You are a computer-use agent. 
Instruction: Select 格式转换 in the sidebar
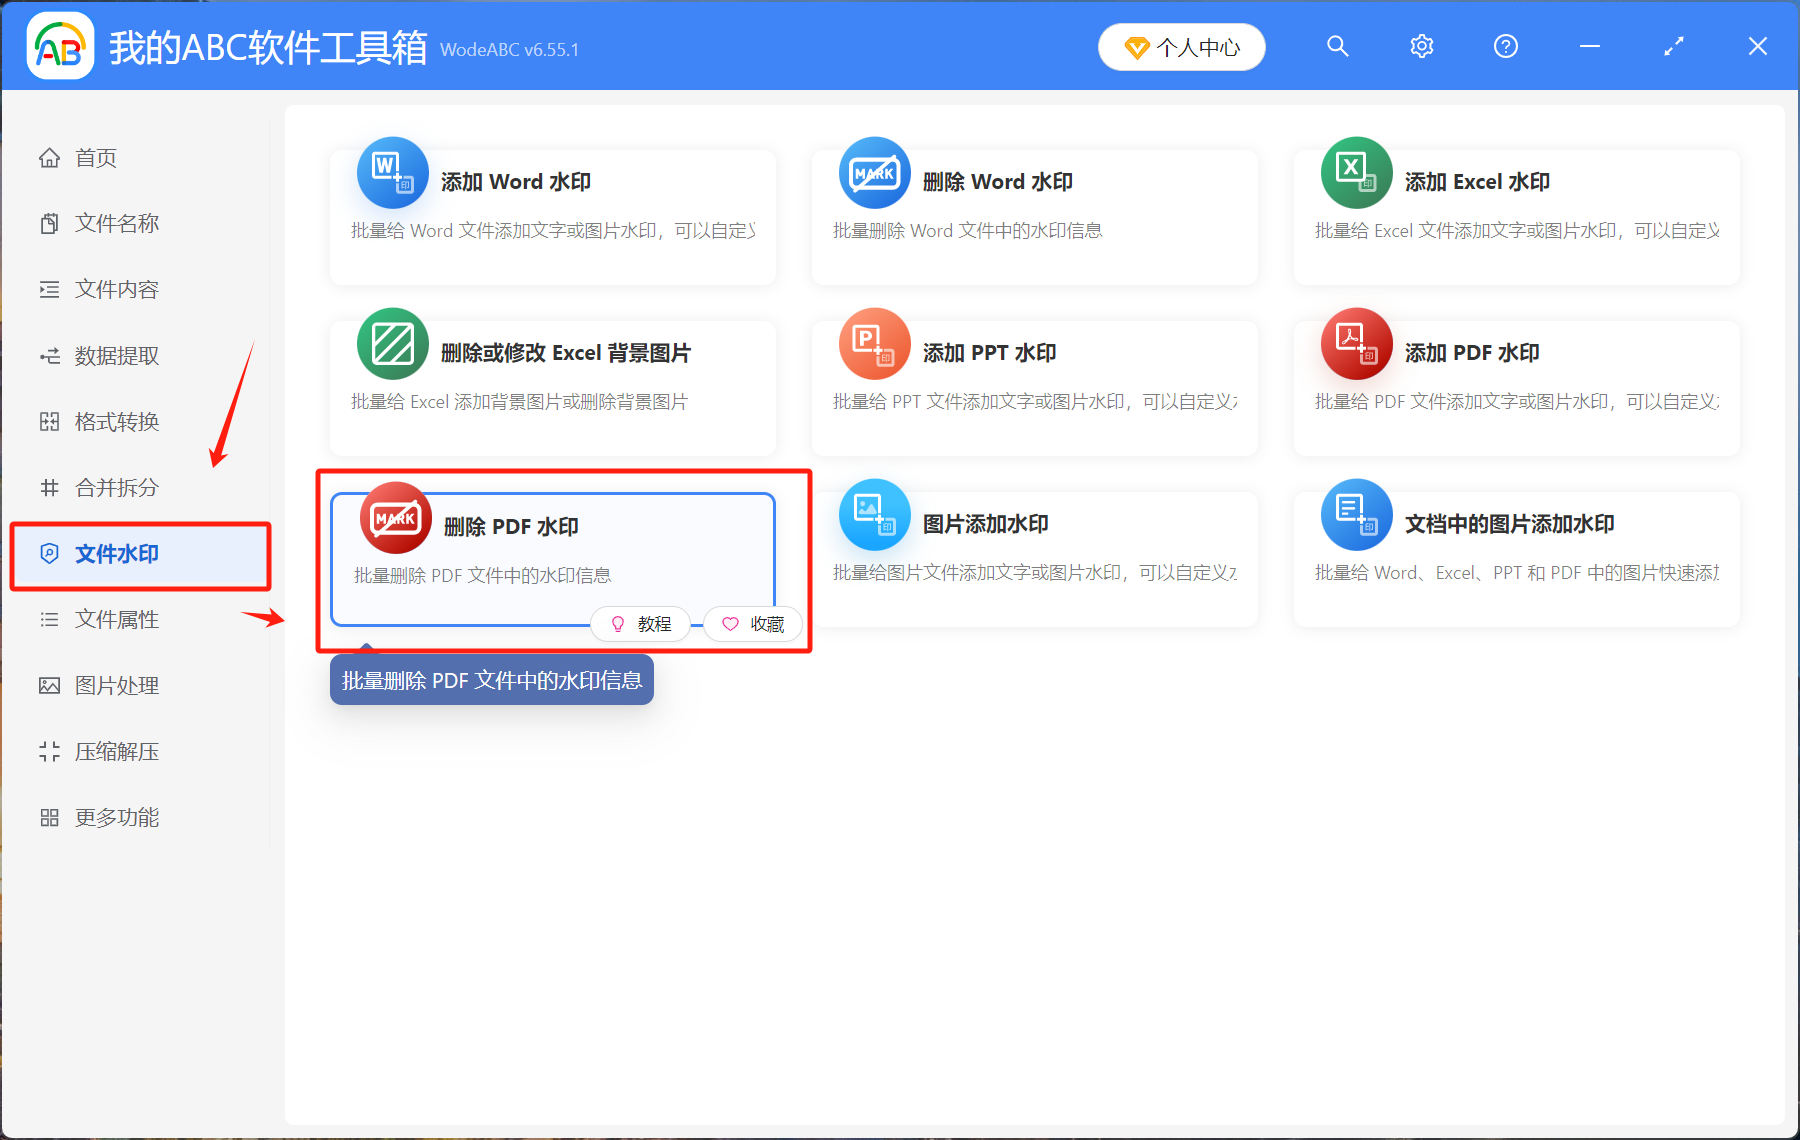pos(117,422)
